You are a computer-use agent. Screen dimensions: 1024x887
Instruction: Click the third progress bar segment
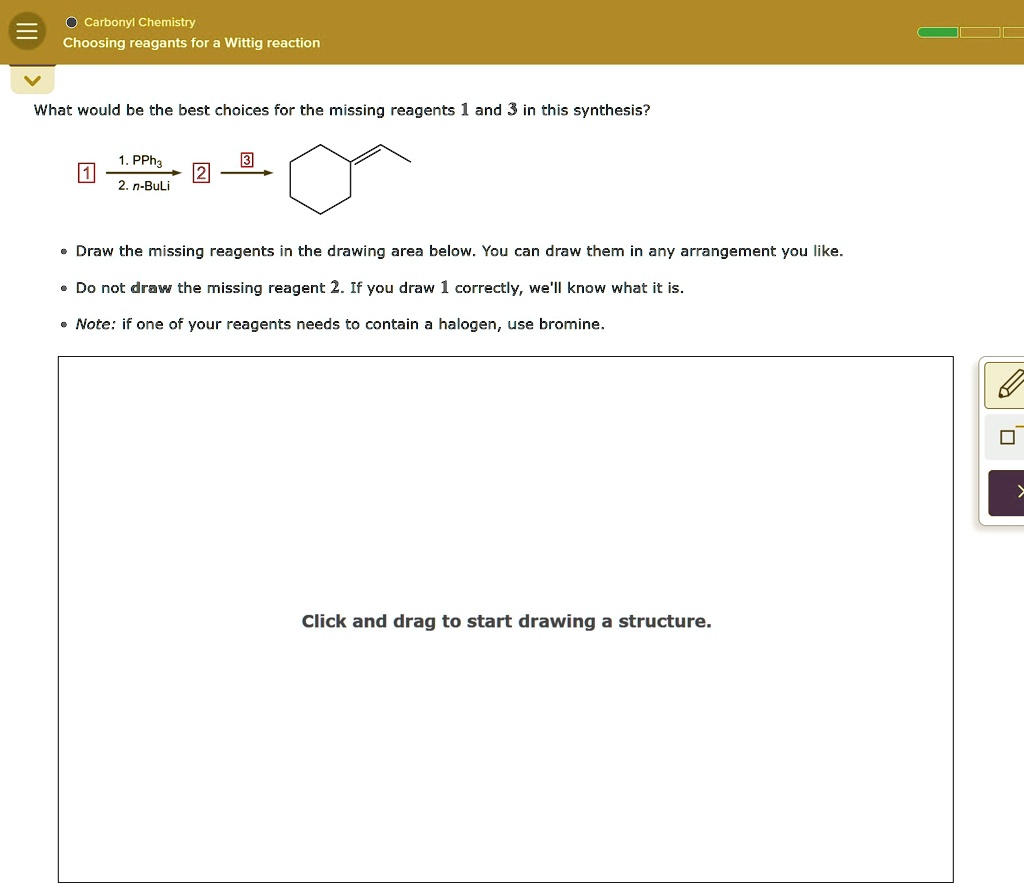click(1014, 32)
